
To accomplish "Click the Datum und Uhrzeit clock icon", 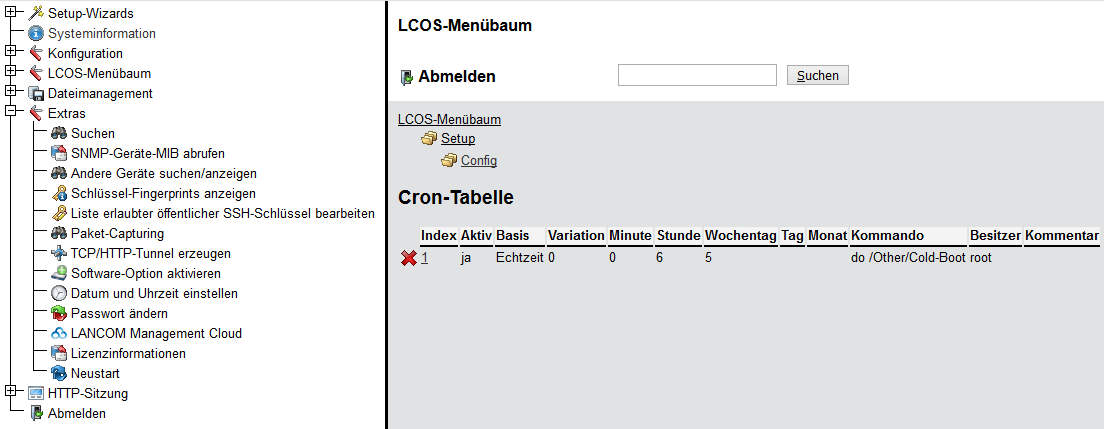I will [x=59, y=293].
